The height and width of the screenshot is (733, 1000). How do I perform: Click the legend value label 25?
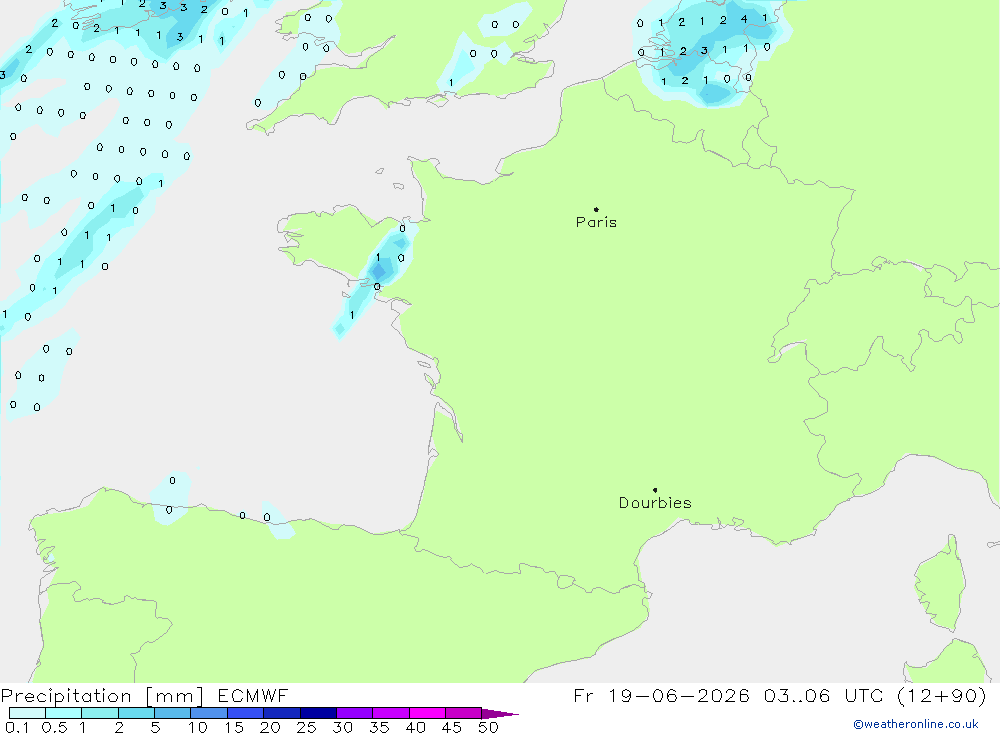[x=306, y=727]
